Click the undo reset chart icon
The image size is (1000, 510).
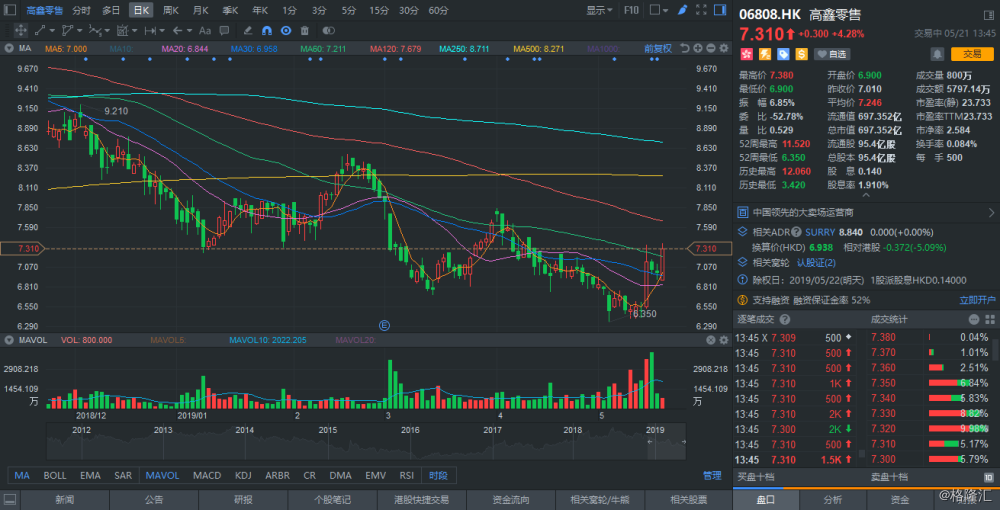[684, 48]
